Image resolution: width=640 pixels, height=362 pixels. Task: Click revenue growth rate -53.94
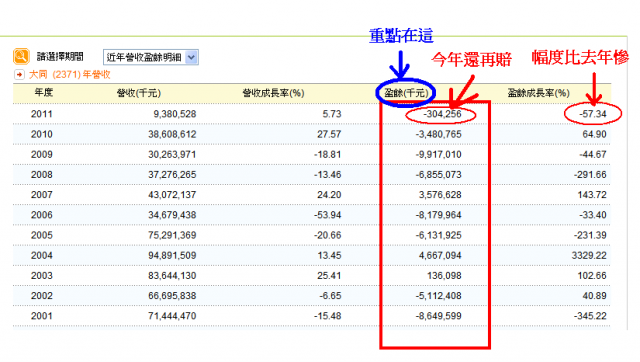(x=327, y=215)
